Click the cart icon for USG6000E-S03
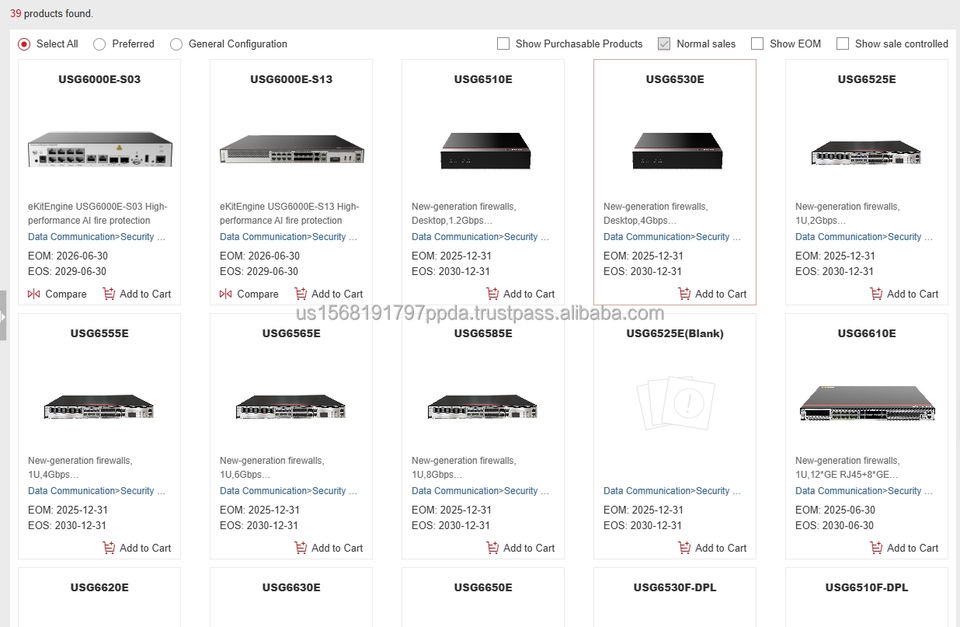The height and width of the screenshot is (627, 960). (109, 294)
